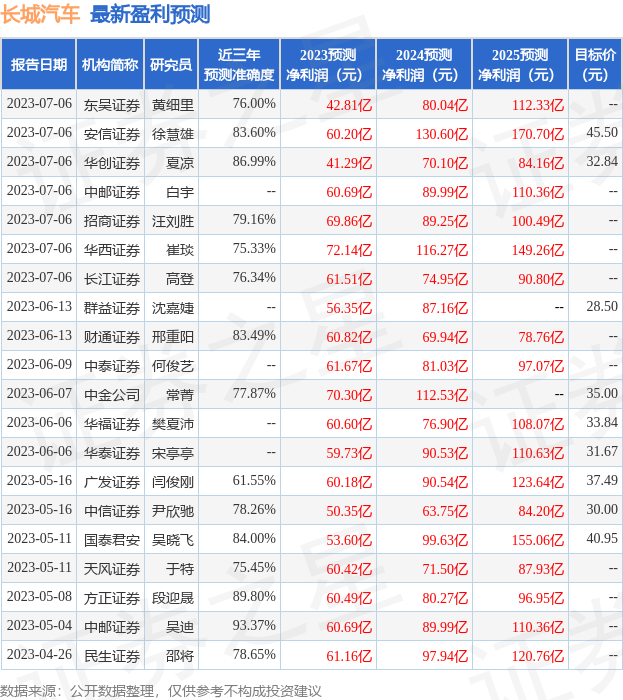Click institution 华泰证券
Viewport: 623px width, 700px height.
(112, 453)
